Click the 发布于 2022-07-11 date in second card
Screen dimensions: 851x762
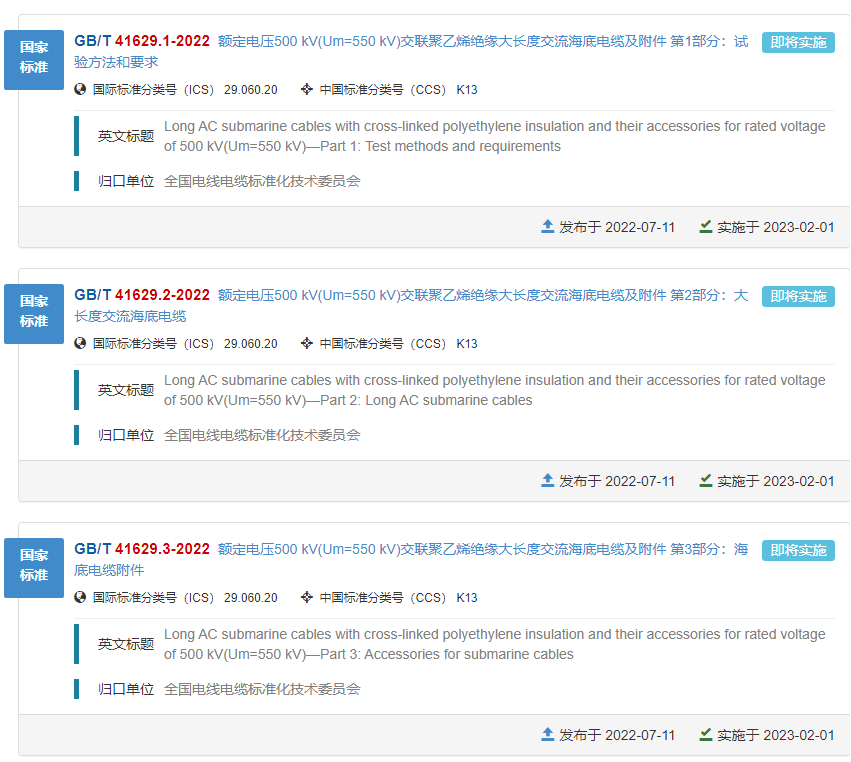coord(616,481)
